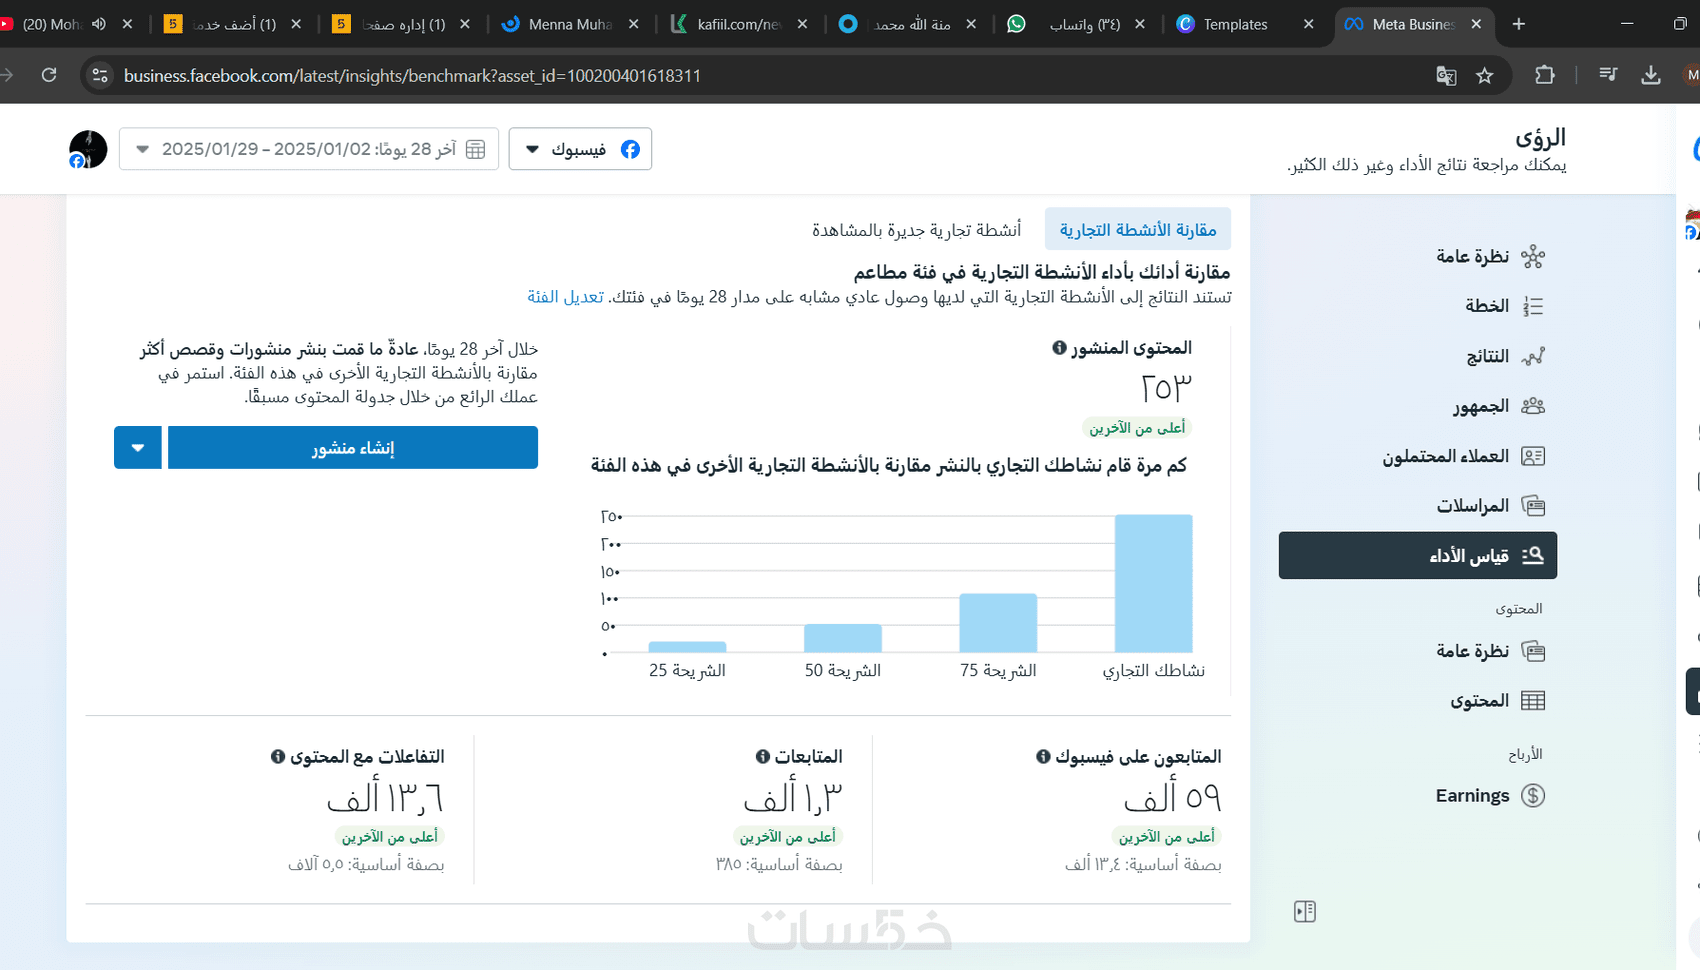The image size is (1700, 970).
Task: Open the Earnings dollar icon
Action: pyautogui.click(x=1533, y=796)
